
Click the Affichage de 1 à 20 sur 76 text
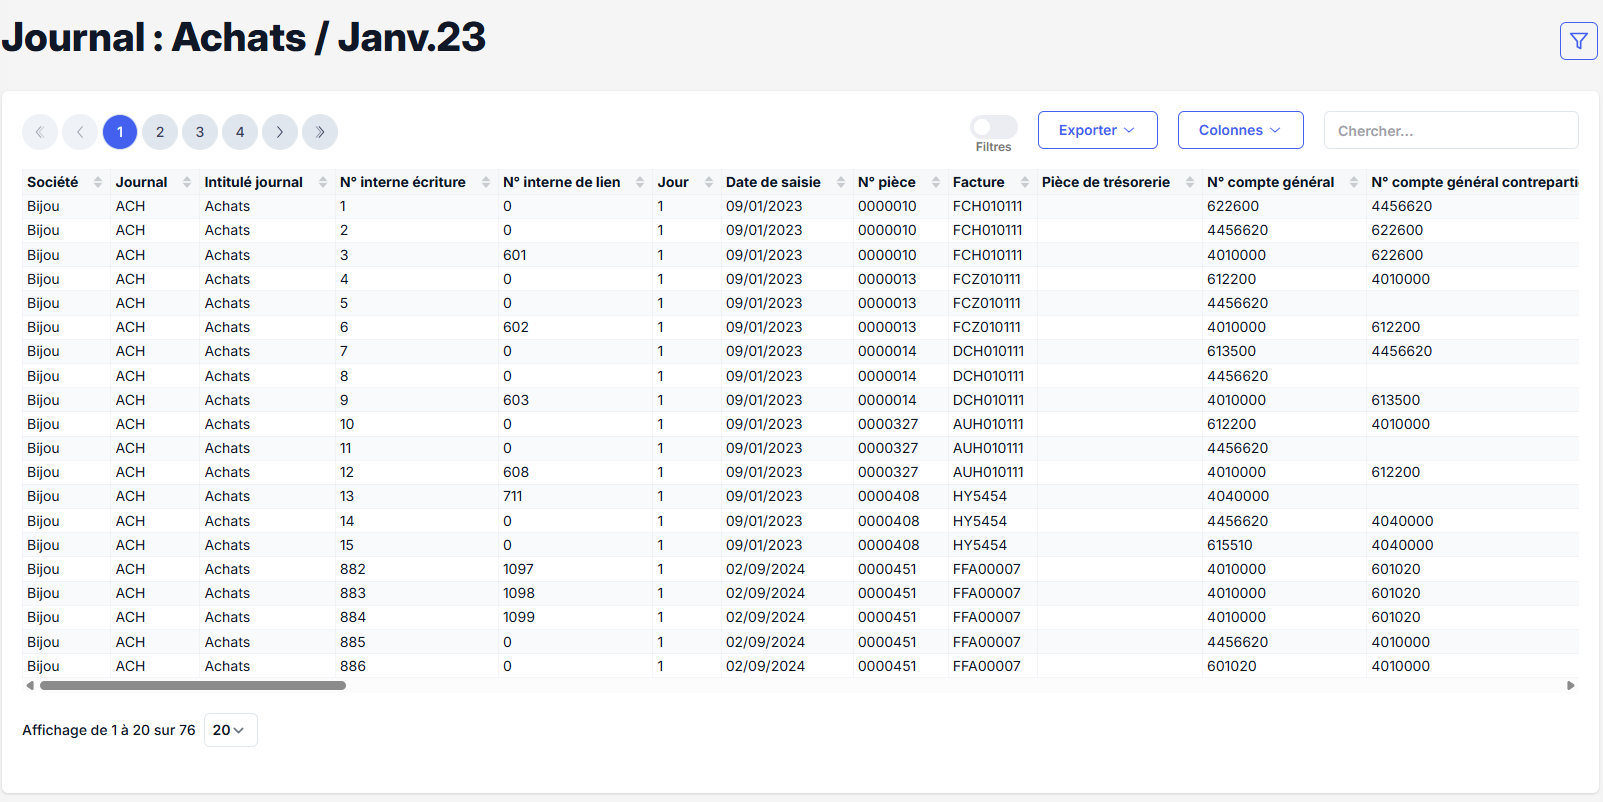(x=109, y=730)
